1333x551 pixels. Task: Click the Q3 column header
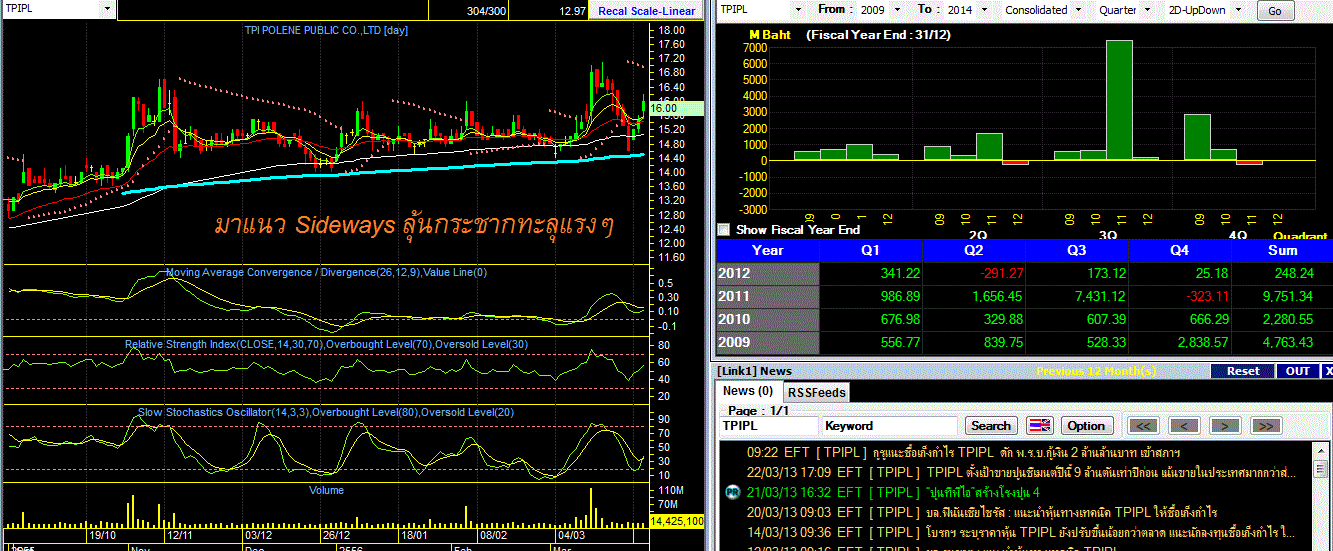[x=1076, y=250]
